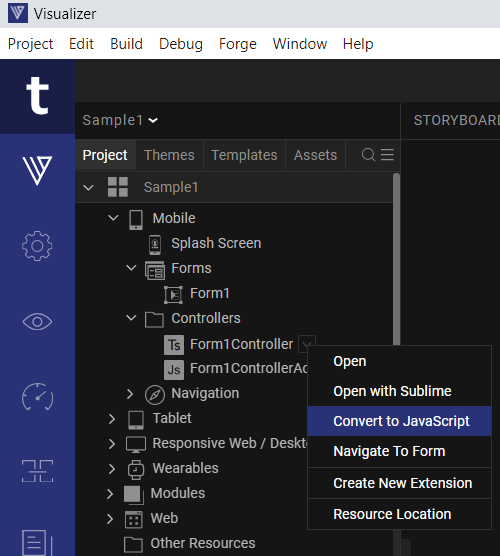Click the brackets icon in left sidebar
Viewport: 500px width, 556px height.
(37, 471)
